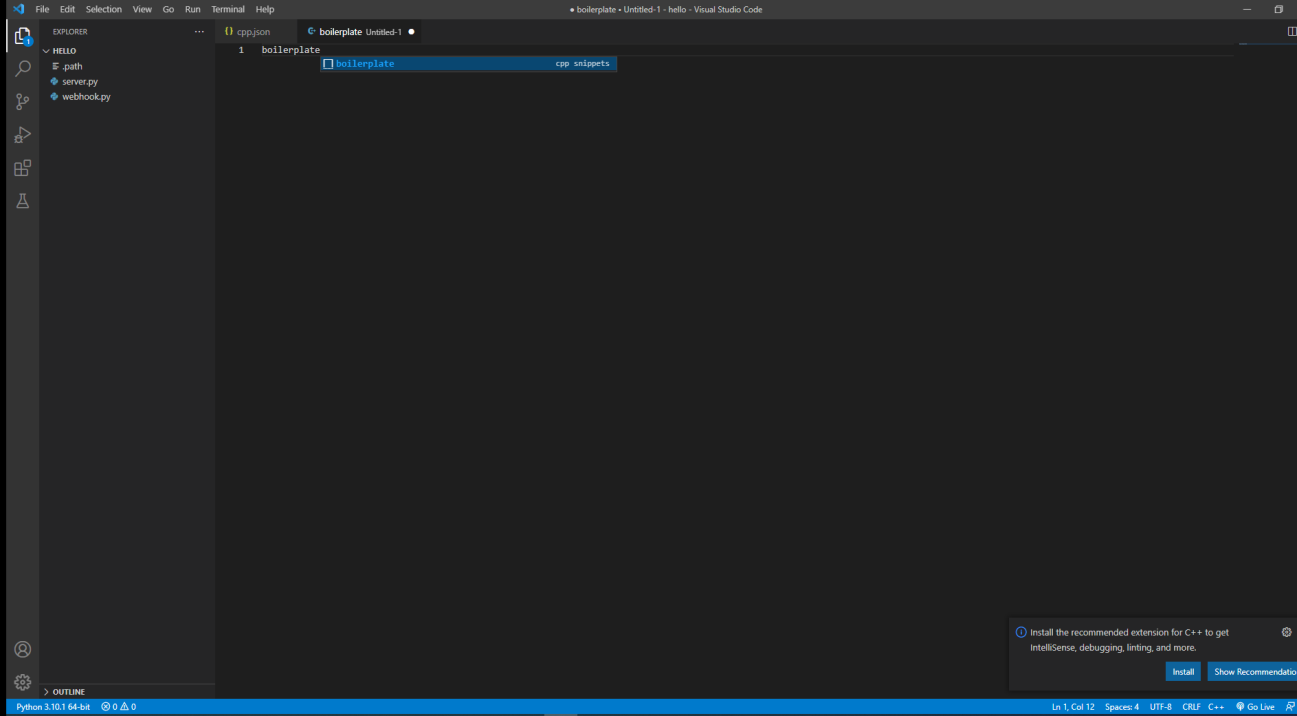1297x716 pixels.
Task: Open the Search view in the Activity Bar
Action: [21, 68]
